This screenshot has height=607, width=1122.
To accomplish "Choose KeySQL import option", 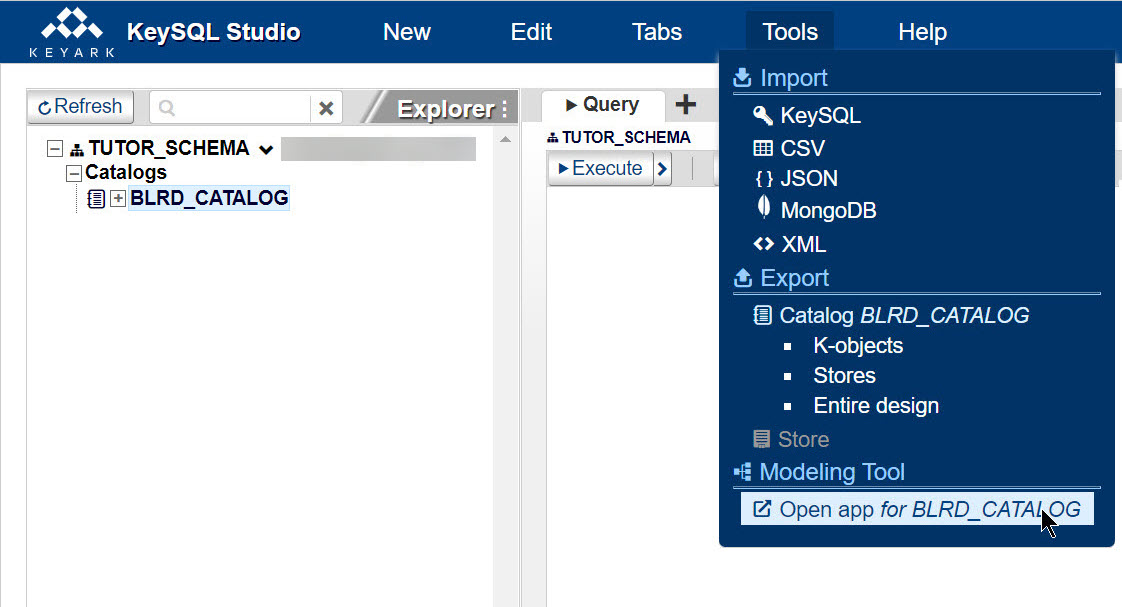I will click(x=820, y=115).
